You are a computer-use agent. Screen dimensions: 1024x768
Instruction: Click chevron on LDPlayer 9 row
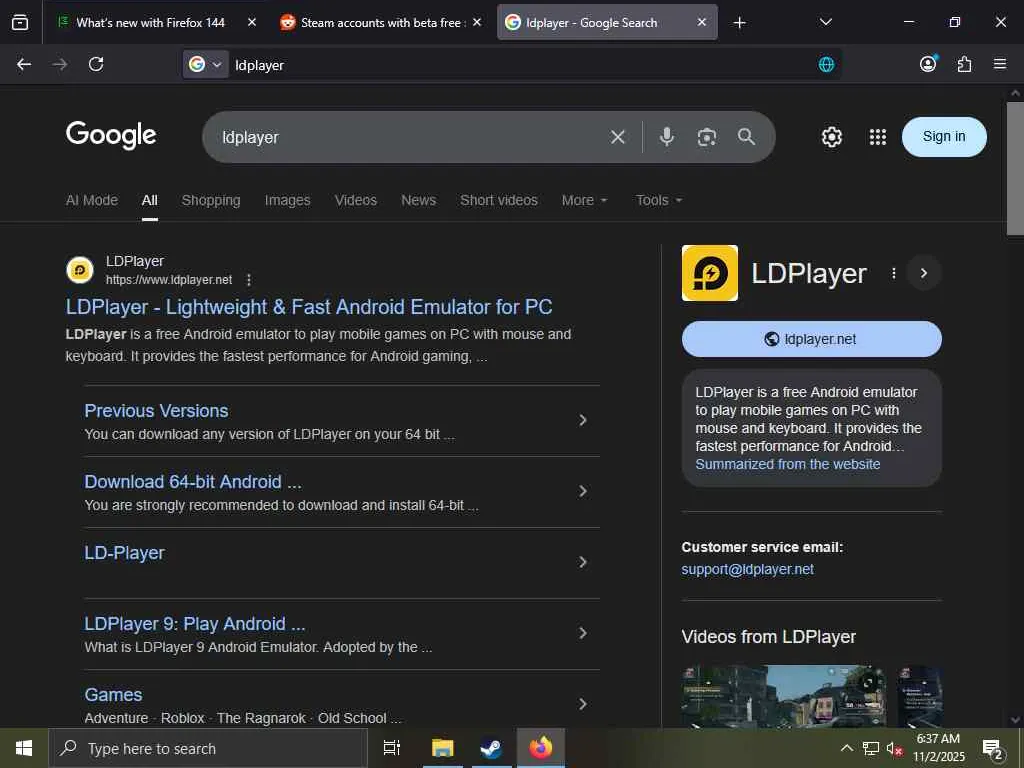tap(583, 633)
